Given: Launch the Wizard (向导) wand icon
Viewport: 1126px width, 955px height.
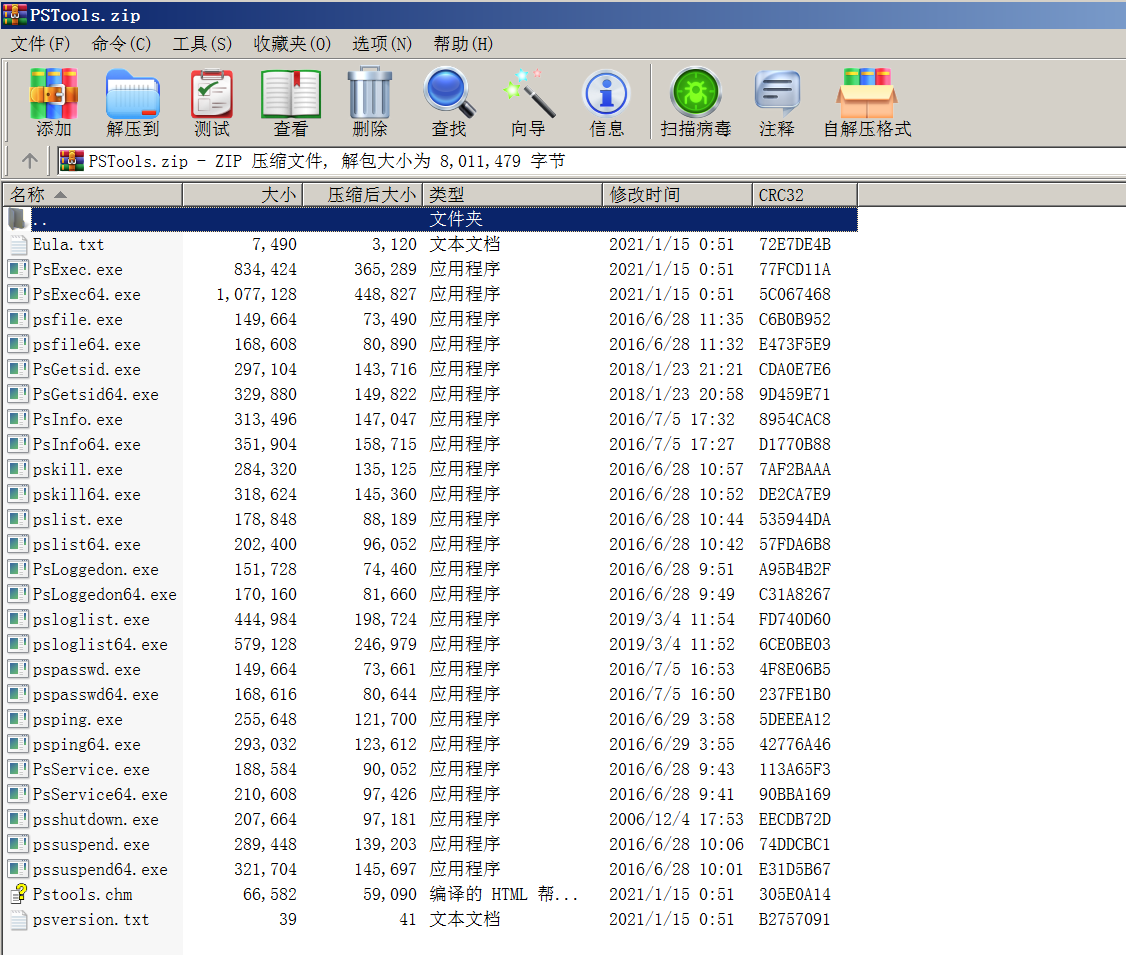Looking at the screenshot, I should click(x=529, y=93).
